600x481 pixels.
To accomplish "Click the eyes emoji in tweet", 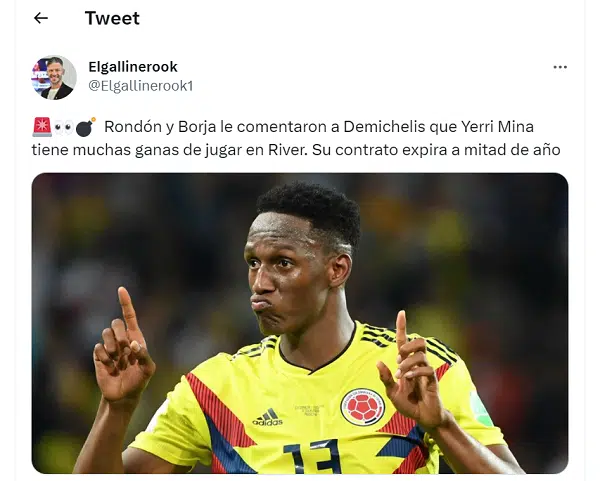I will (x=64, y=127).
